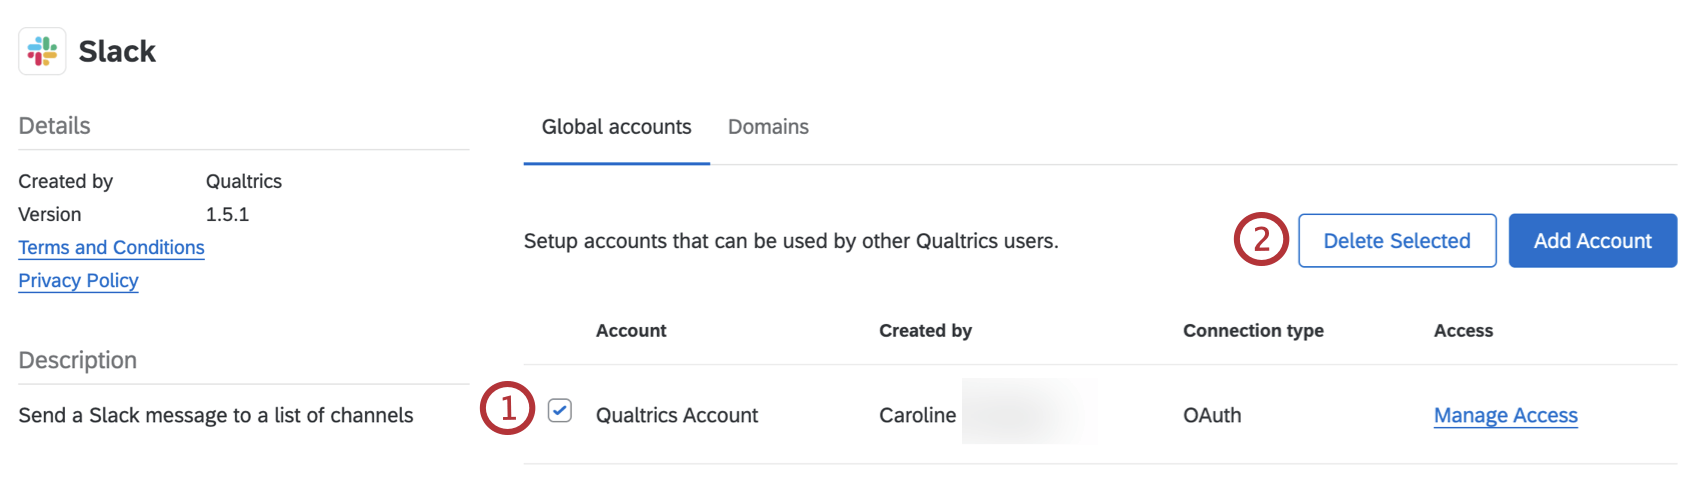
Task: Click the OAuth connection type cell
Action: (1212, 415)
